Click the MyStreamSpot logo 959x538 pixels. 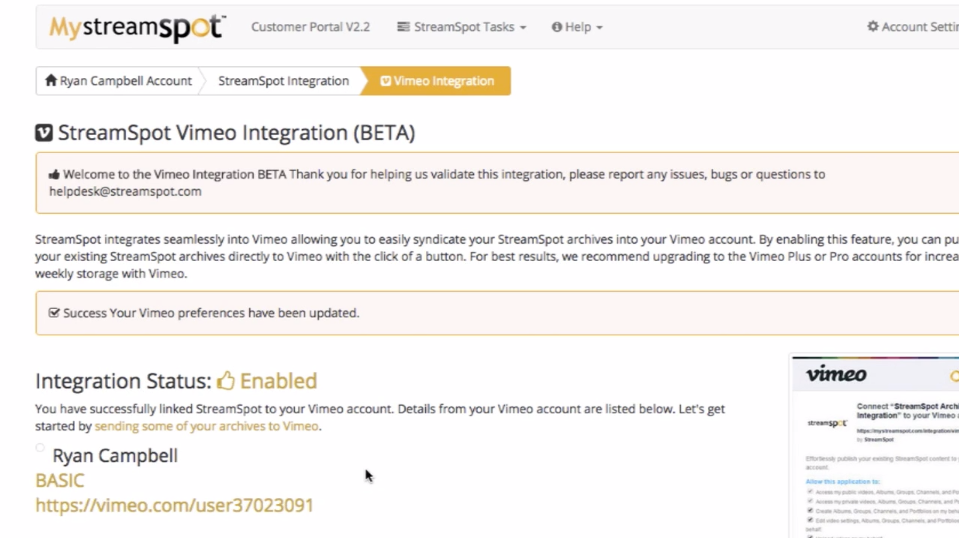138,28
